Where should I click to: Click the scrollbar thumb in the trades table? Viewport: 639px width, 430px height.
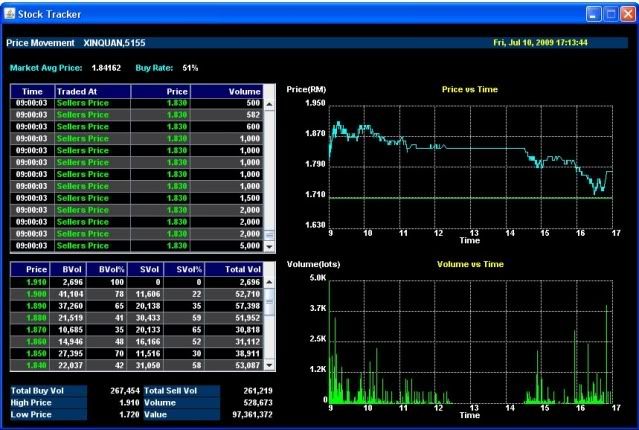[x=268, y=235]
